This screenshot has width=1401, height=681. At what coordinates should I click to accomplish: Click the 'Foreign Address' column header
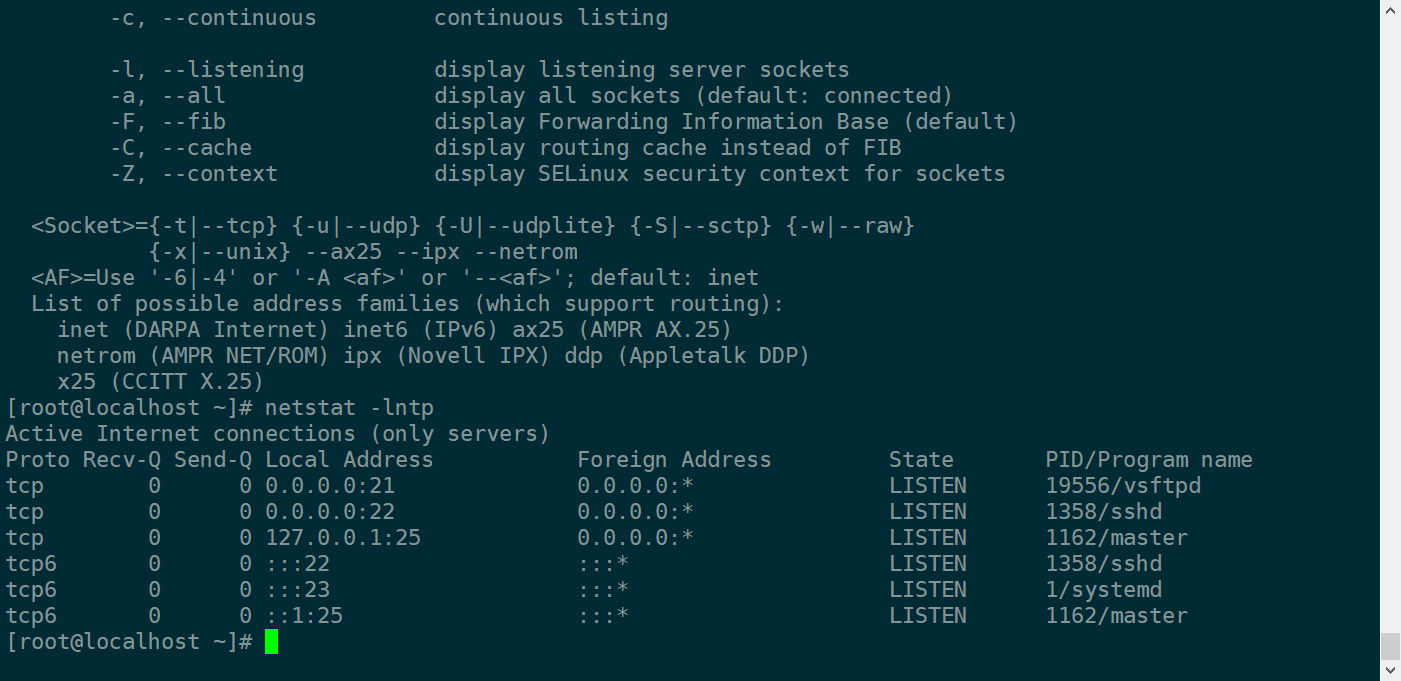pyautogui.click(x=674, y=460)
